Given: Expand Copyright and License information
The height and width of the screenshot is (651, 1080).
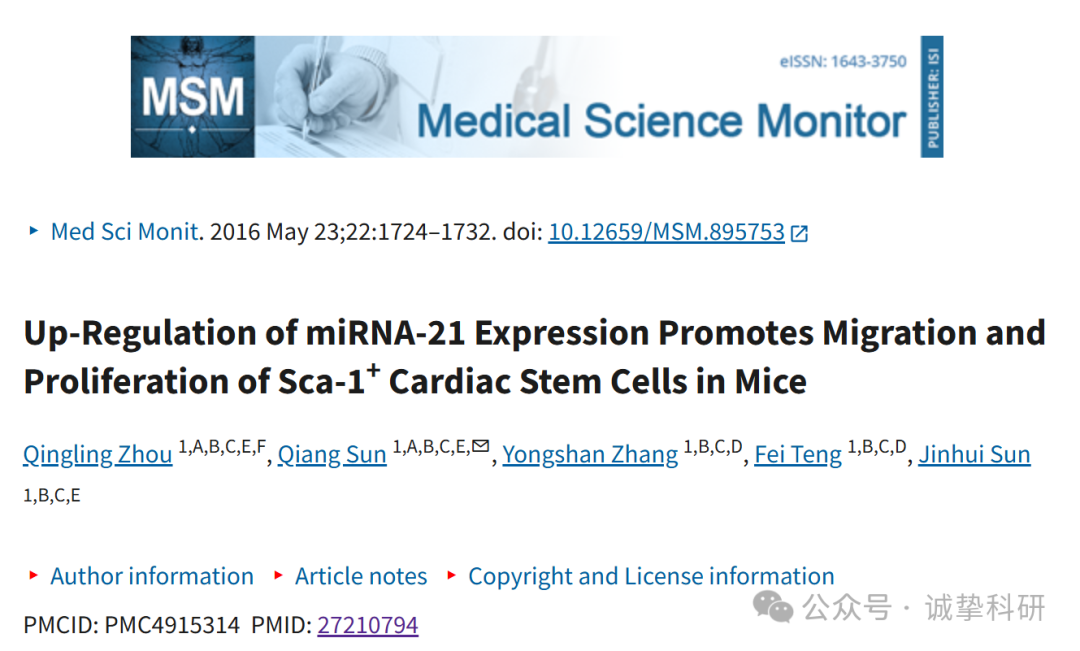Looking at the screenshot, I should pyautogui.click(x=651, y=576).
